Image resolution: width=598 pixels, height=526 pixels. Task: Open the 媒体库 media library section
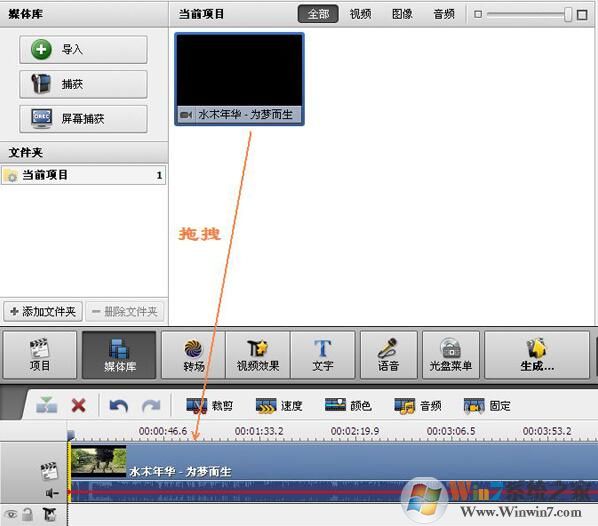pos(119,355)
